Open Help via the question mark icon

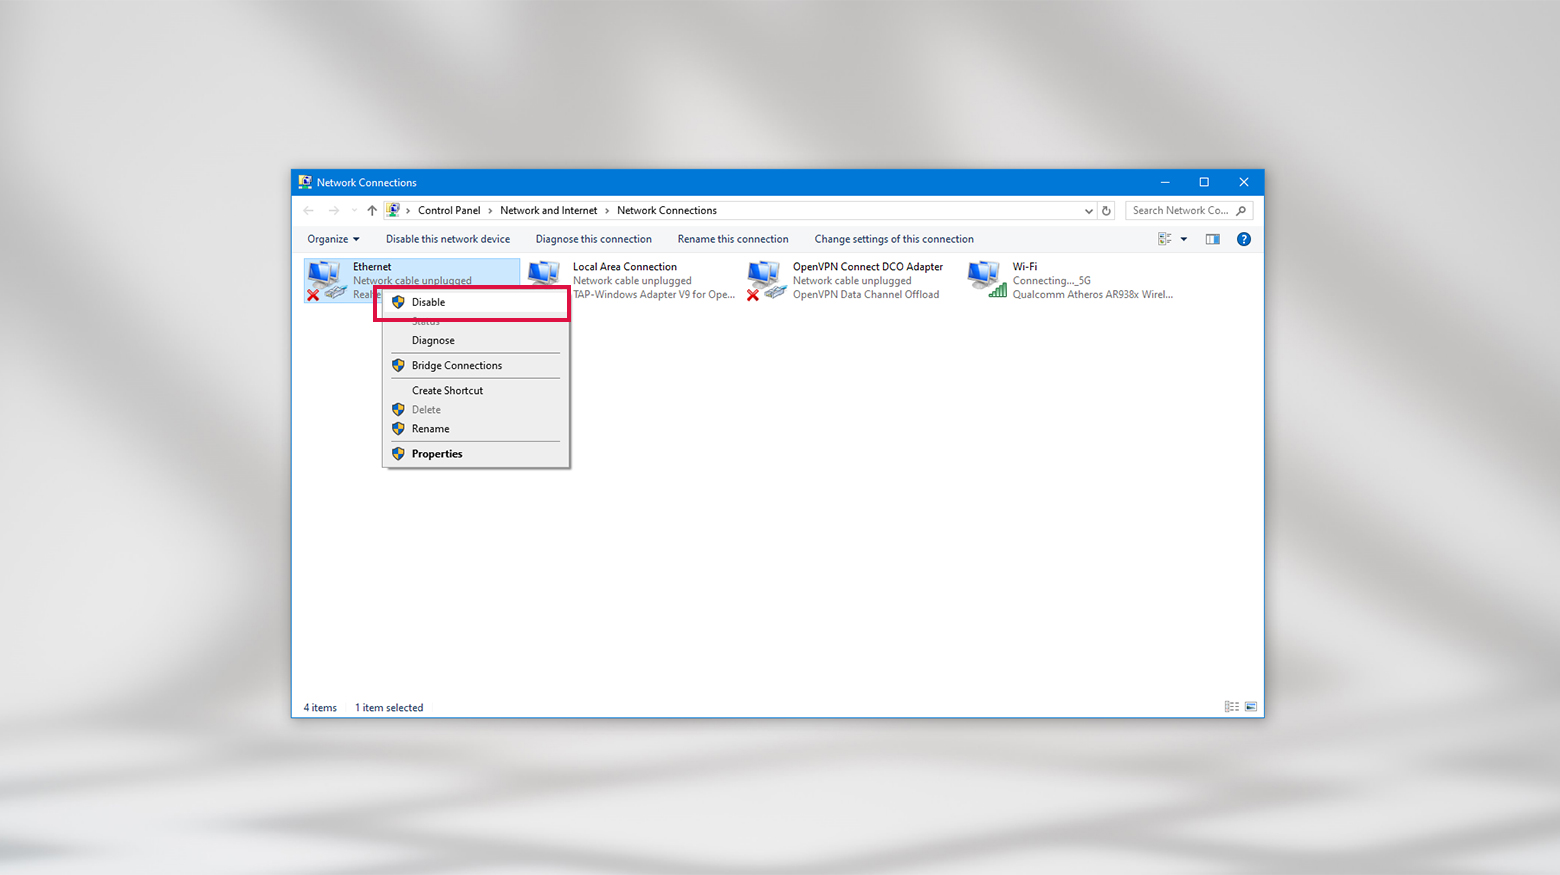[1243, 239]
